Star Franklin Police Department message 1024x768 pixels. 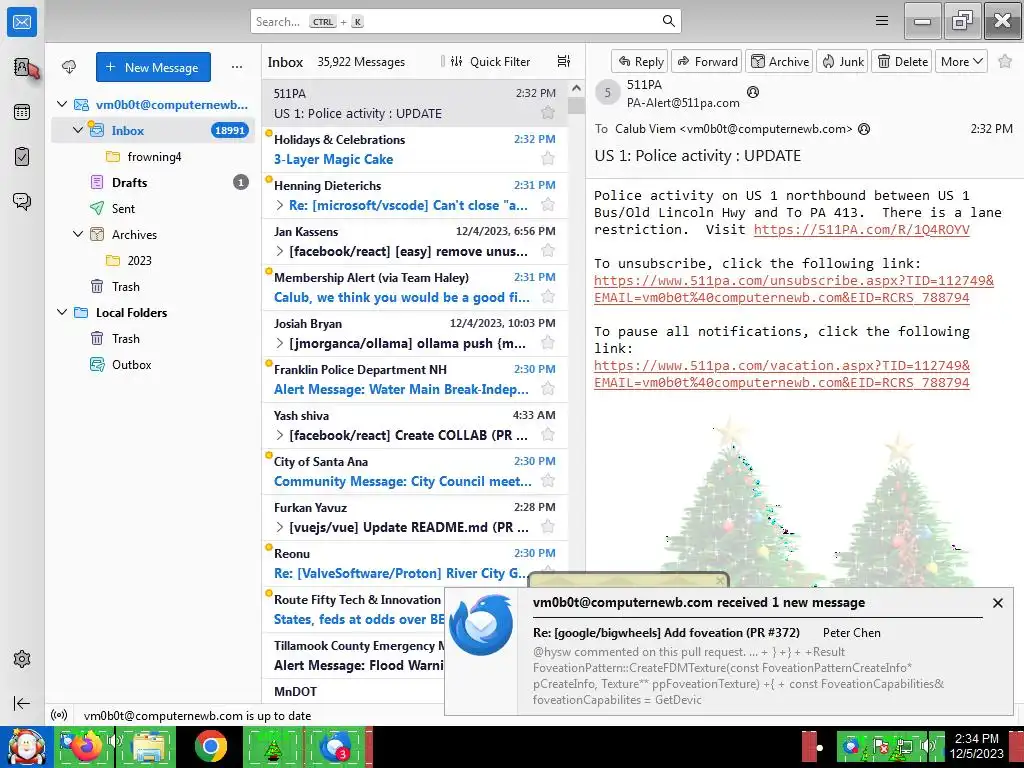[548, 389]
